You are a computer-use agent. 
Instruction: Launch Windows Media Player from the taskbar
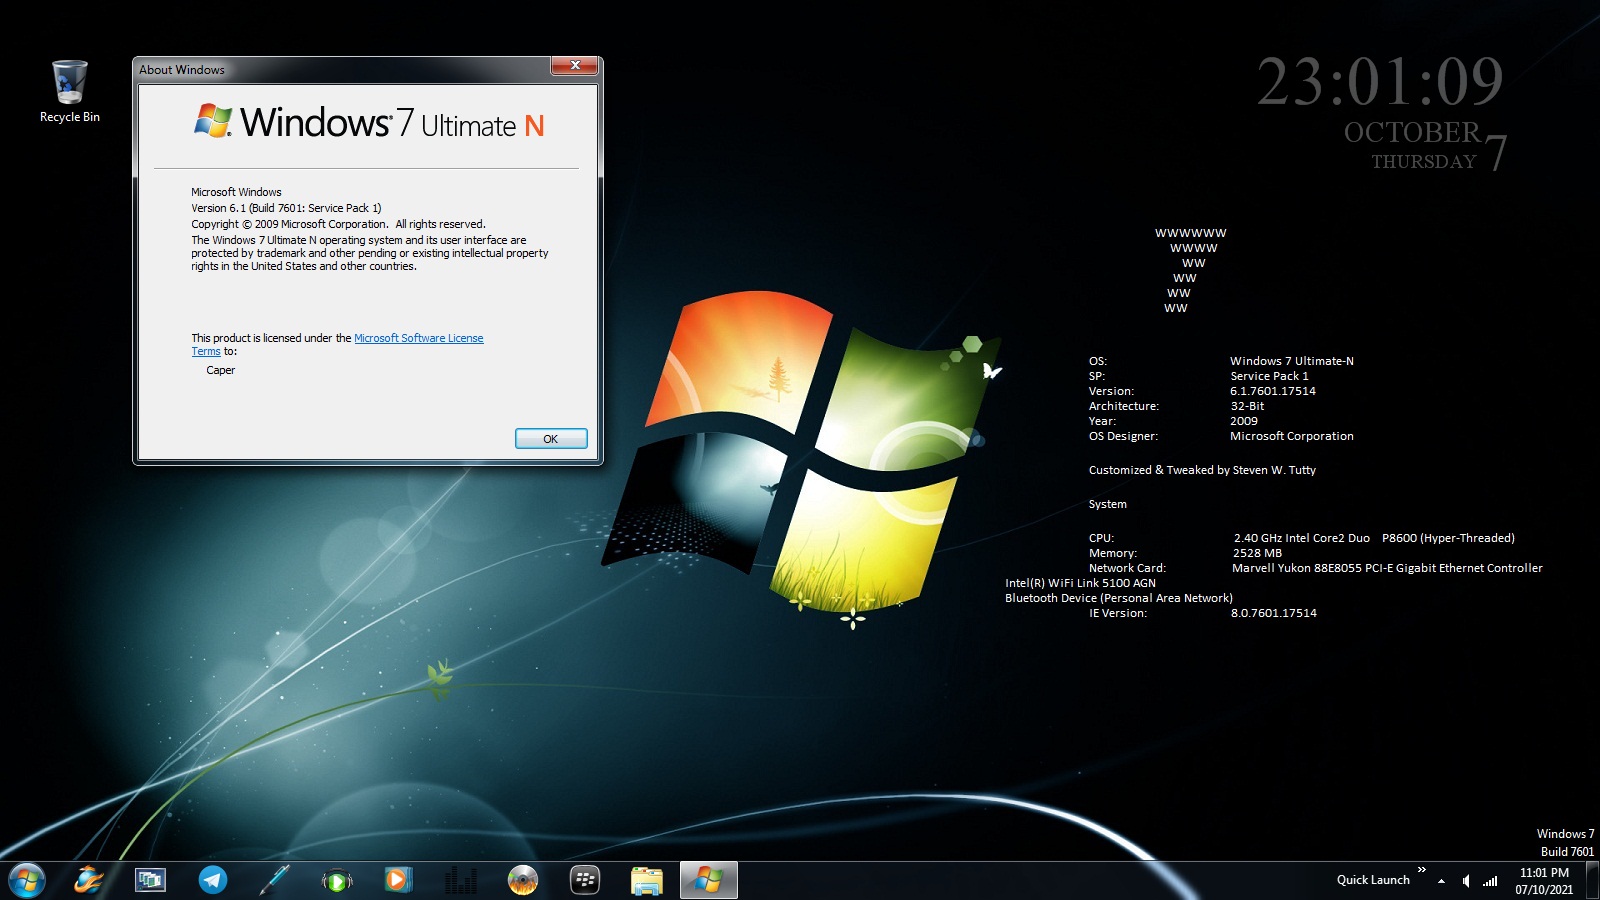[398, 880]
